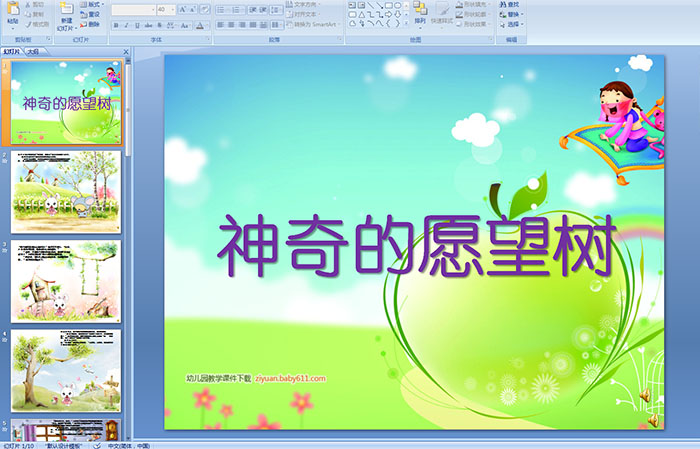Viewport: 700px width, 449px height.
Task: Open the Shape Outline (形状轮廓) color menu
Action: tap(473, 14)
